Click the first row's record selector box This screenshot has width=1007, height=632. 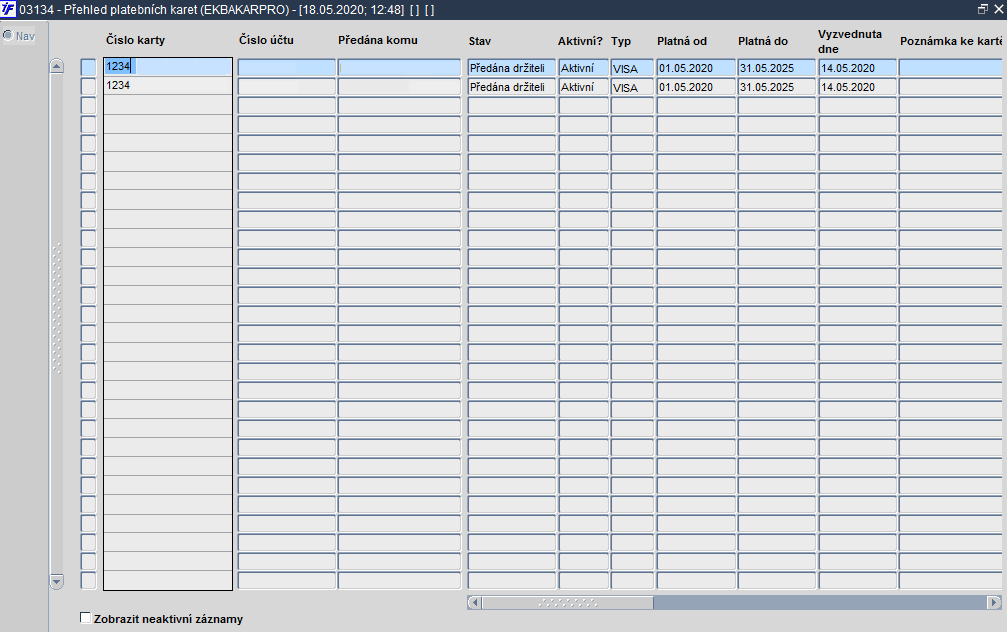(x=88, y=67)
